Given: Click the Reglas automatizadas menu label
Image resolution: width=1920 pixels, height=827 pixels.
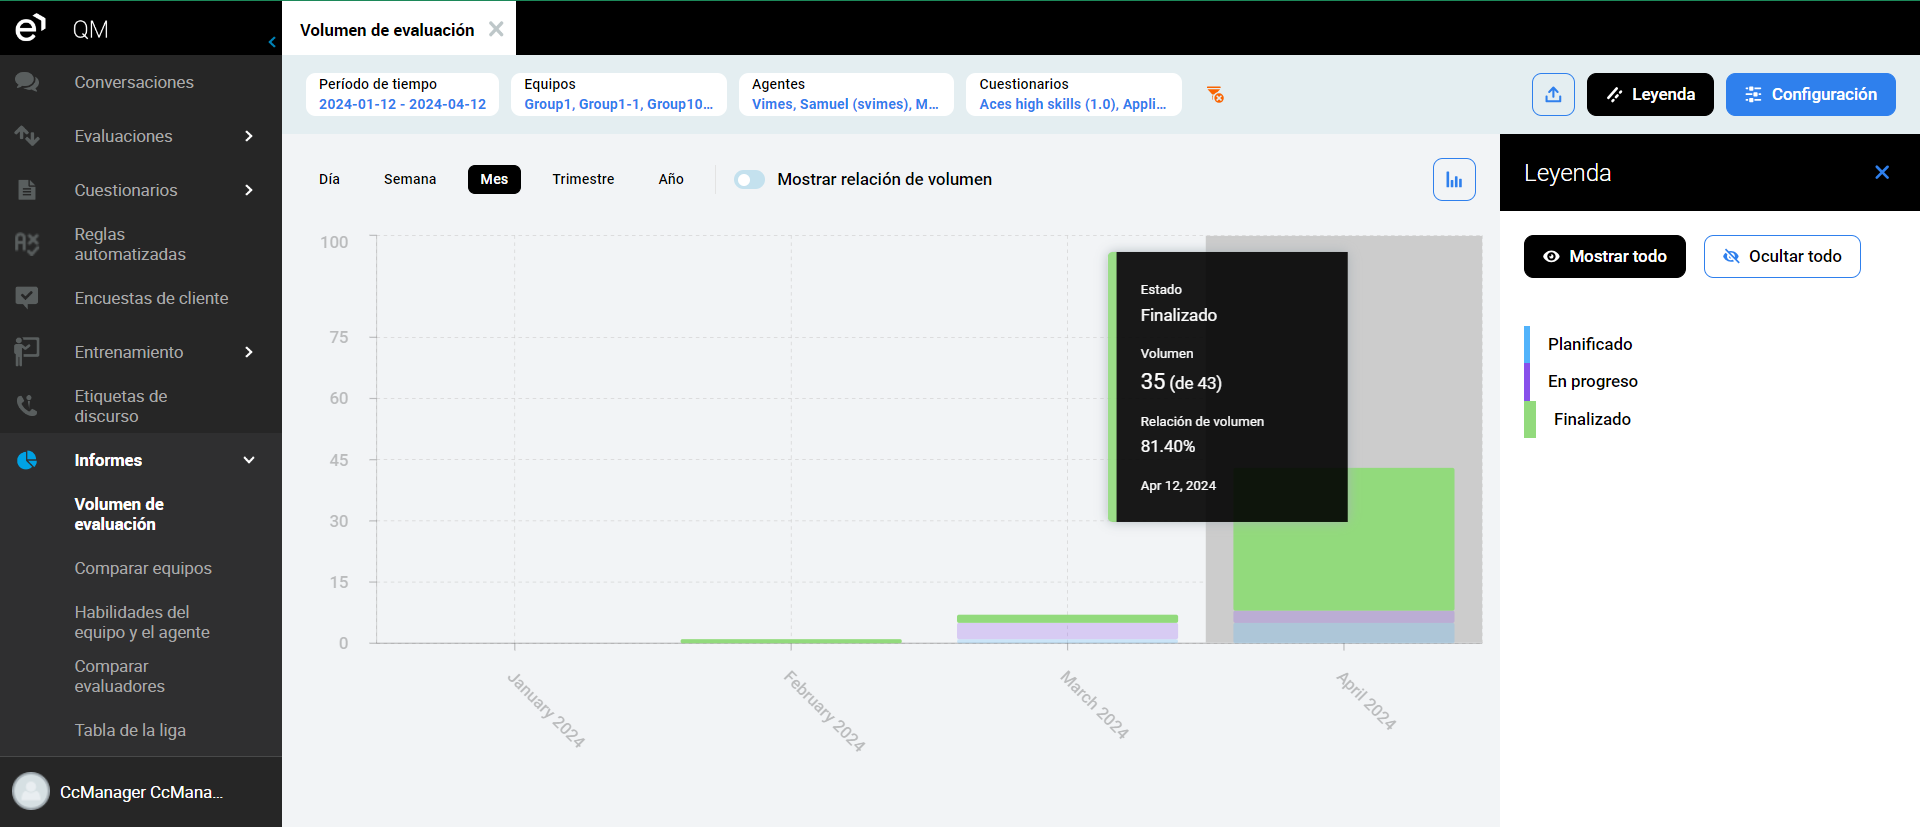Looking at the screenshot, I should coord(130,244).
